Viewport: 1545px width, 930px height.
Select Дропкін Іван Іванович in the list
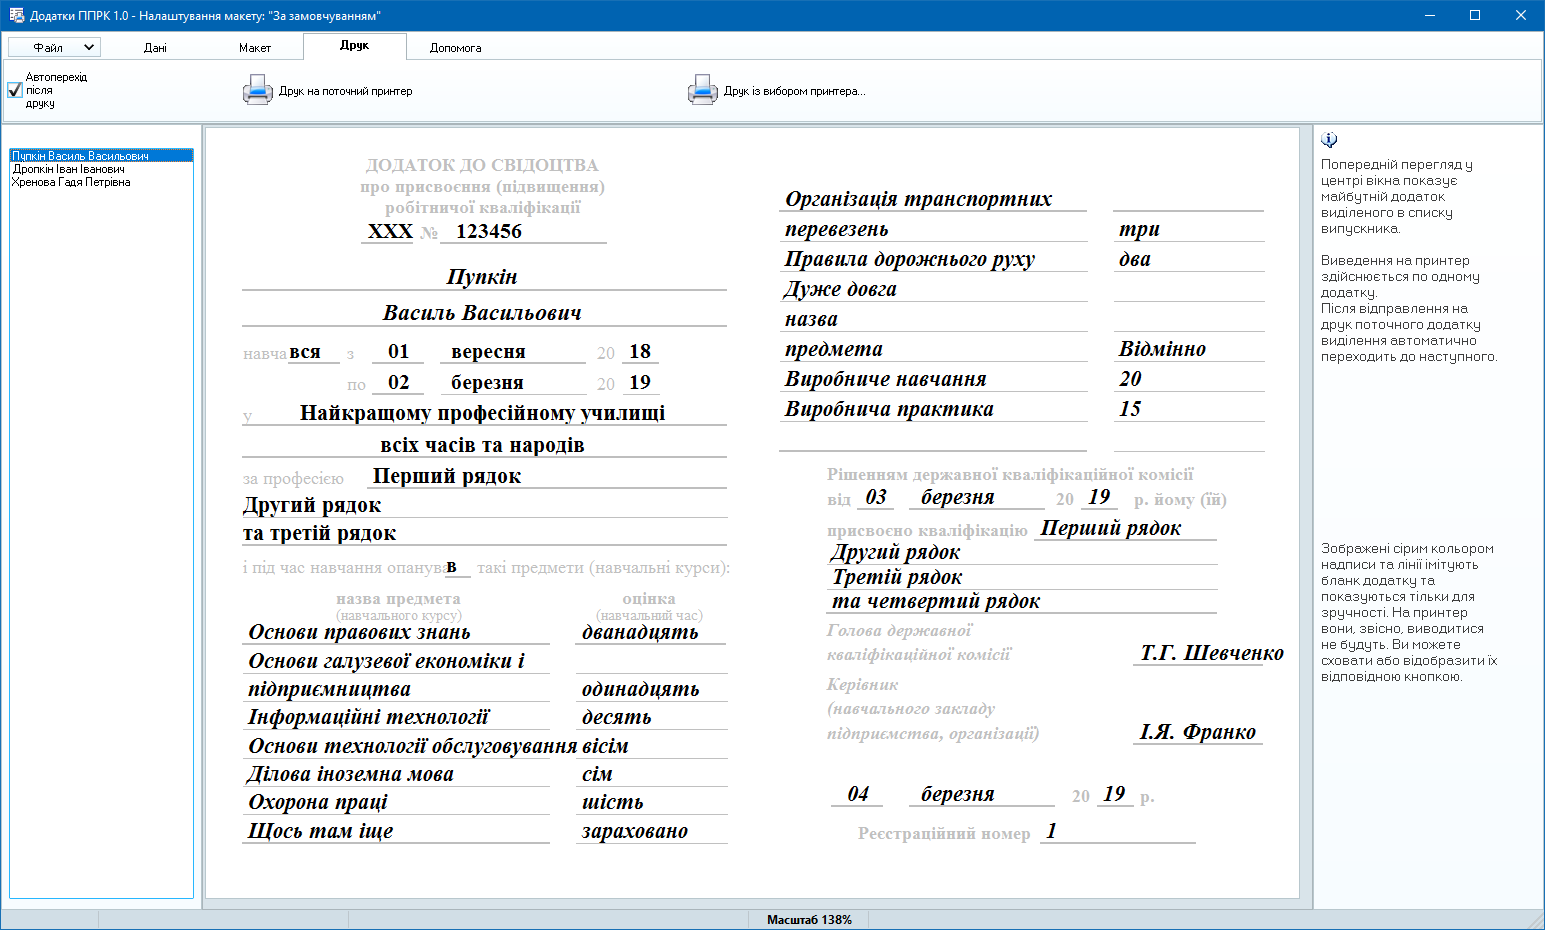(x=69, y=169)
